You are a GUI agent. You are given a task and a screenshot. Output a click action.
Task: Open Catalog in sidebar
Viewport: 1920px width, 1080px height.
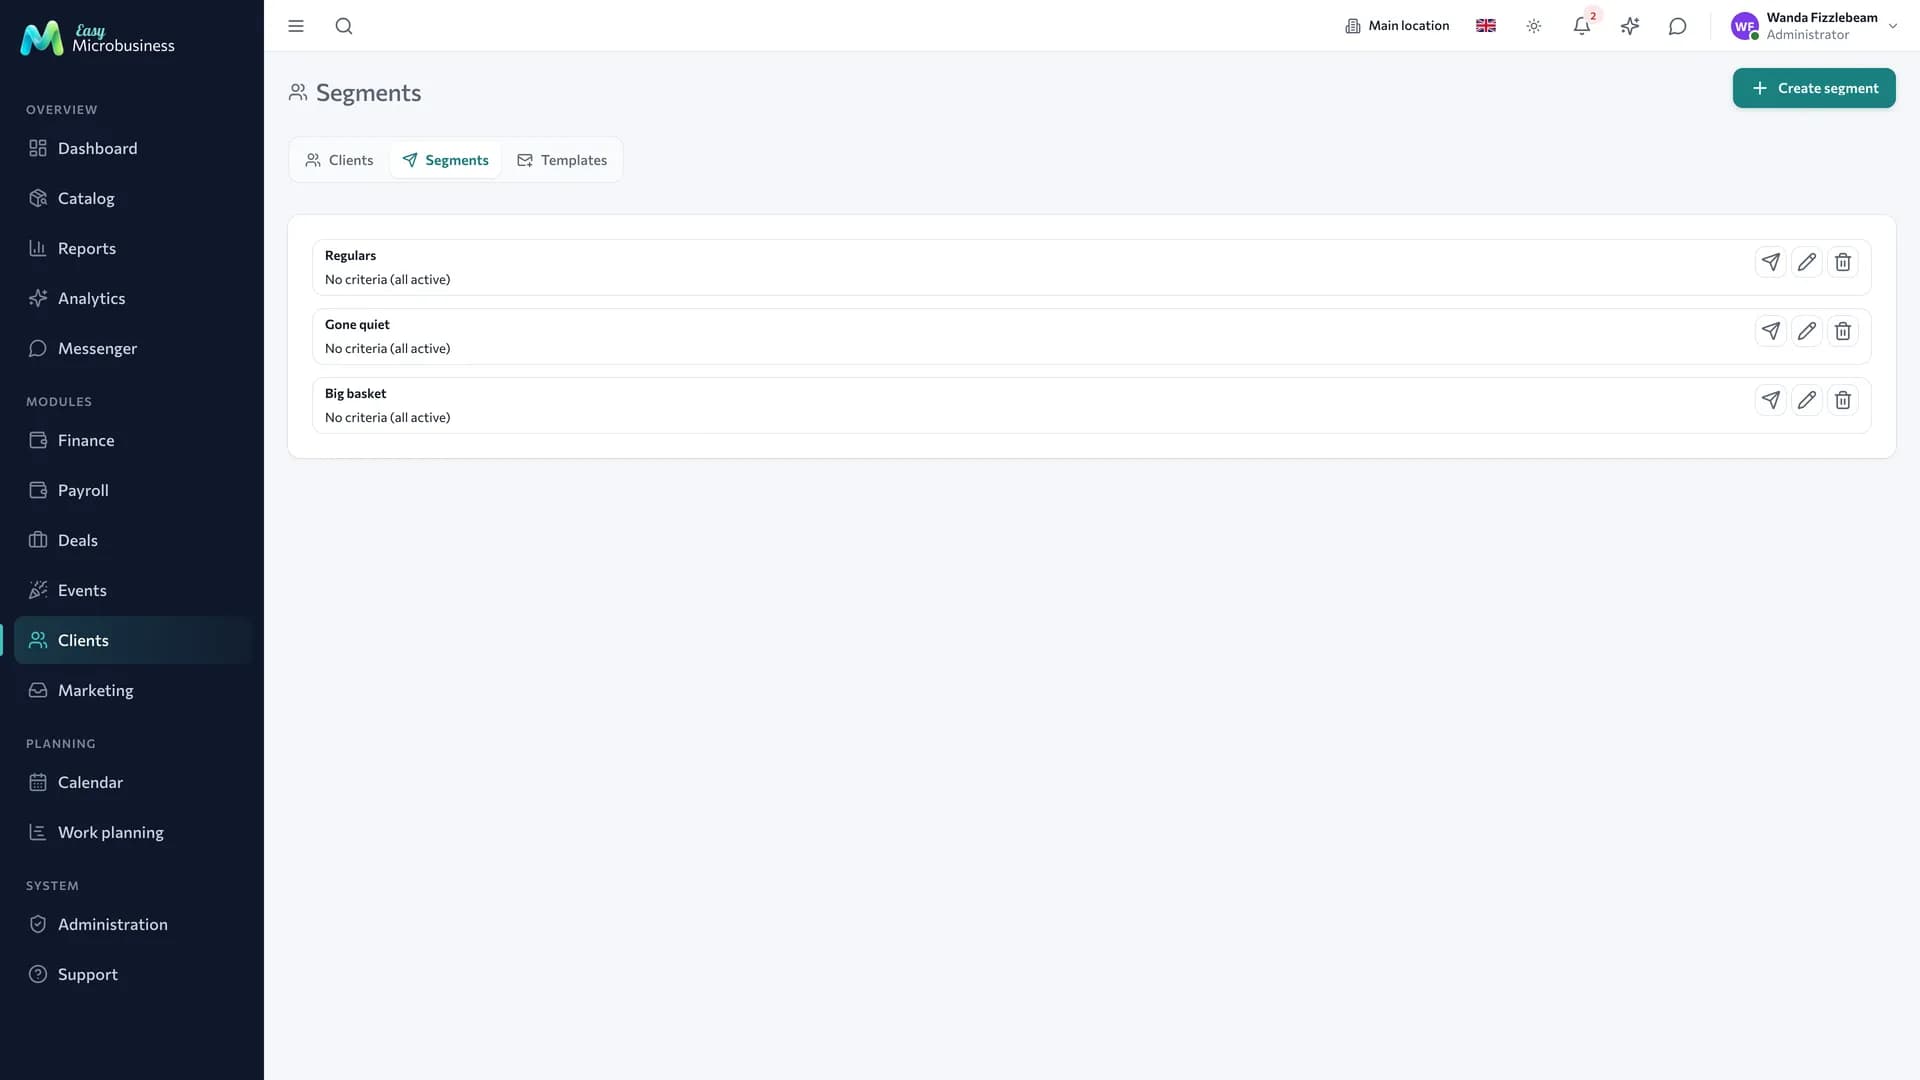(132, 198)
